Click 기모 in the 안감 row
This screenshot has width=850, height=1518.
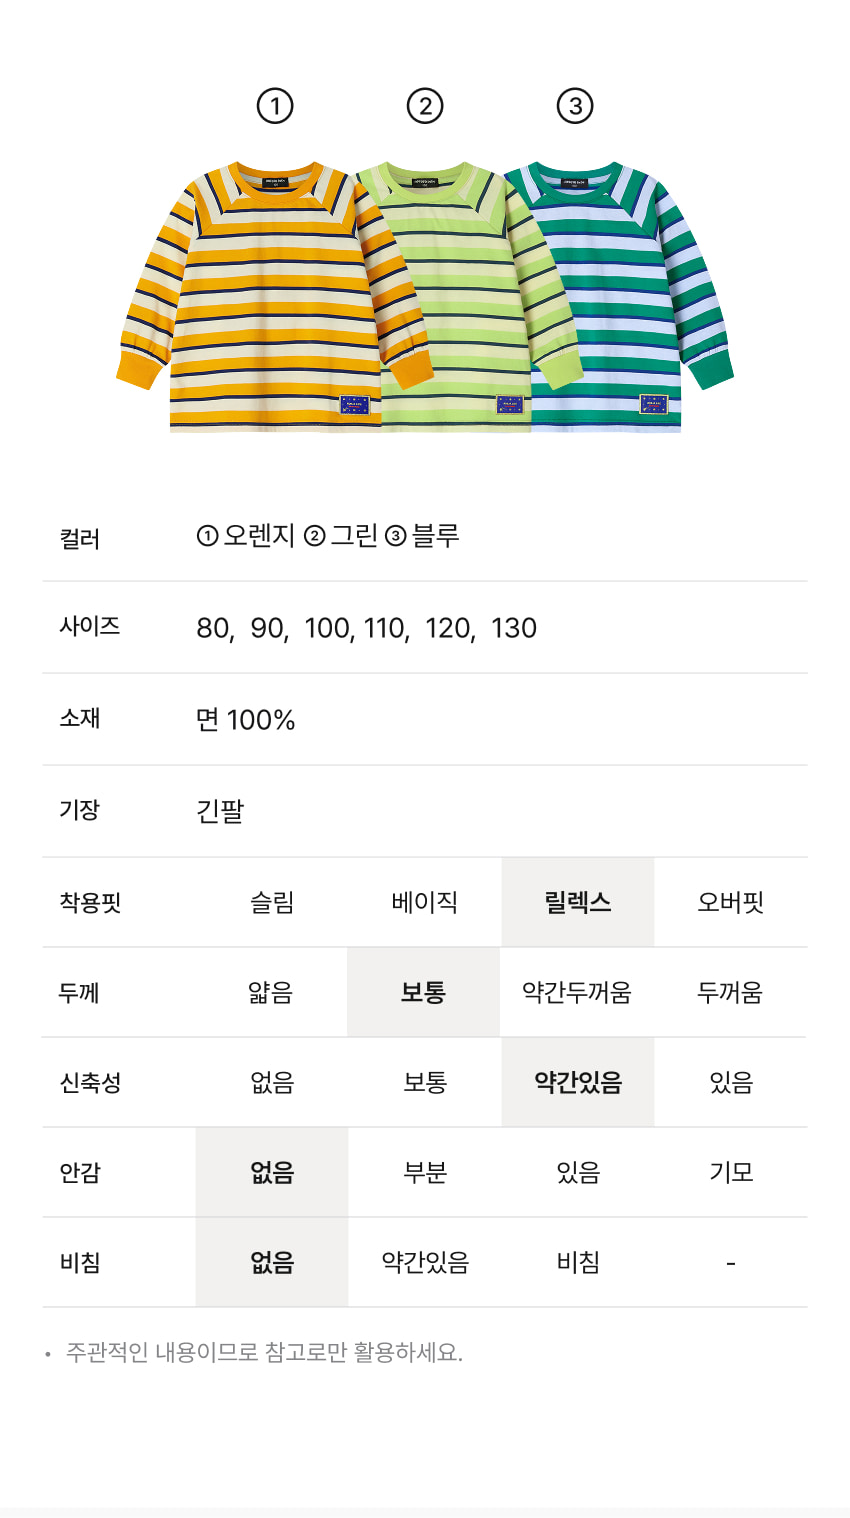click(x=731, y=1173)
